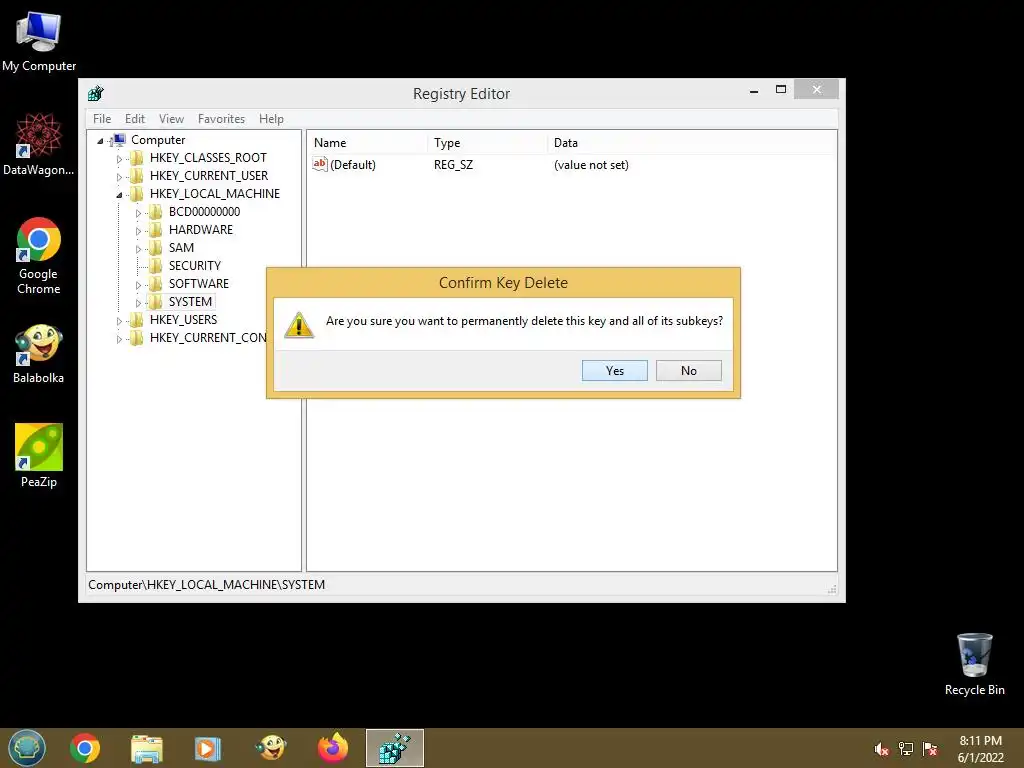
Task: Launch Chrome from the taskbar
Action: (x=85, y=748)
